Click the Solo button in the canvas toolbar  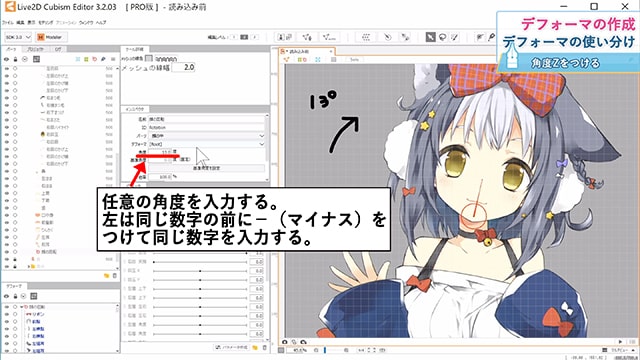[354, 60]
